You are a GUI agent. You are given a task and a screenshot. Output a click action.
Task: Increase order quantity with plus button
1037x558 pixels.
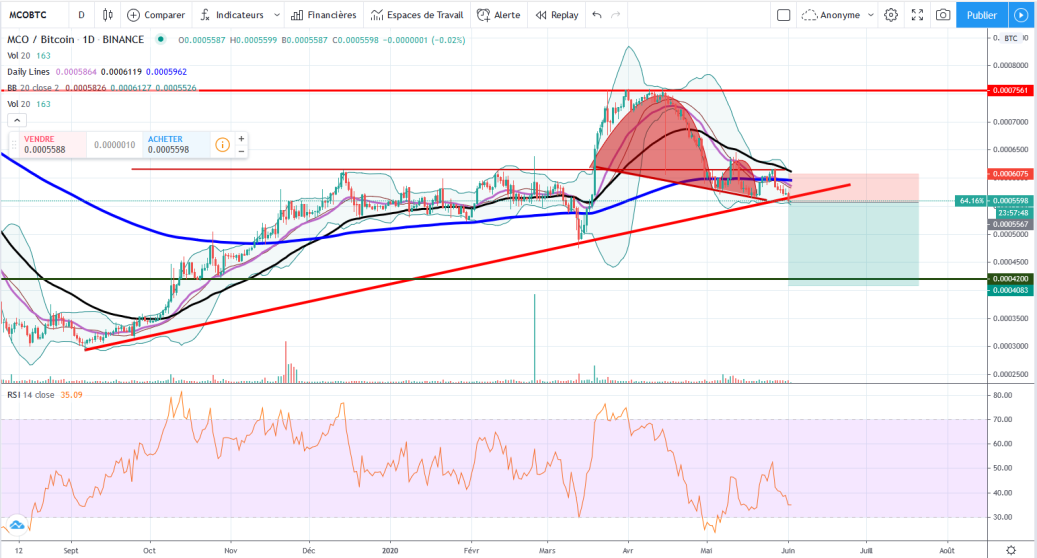[241, 138]
